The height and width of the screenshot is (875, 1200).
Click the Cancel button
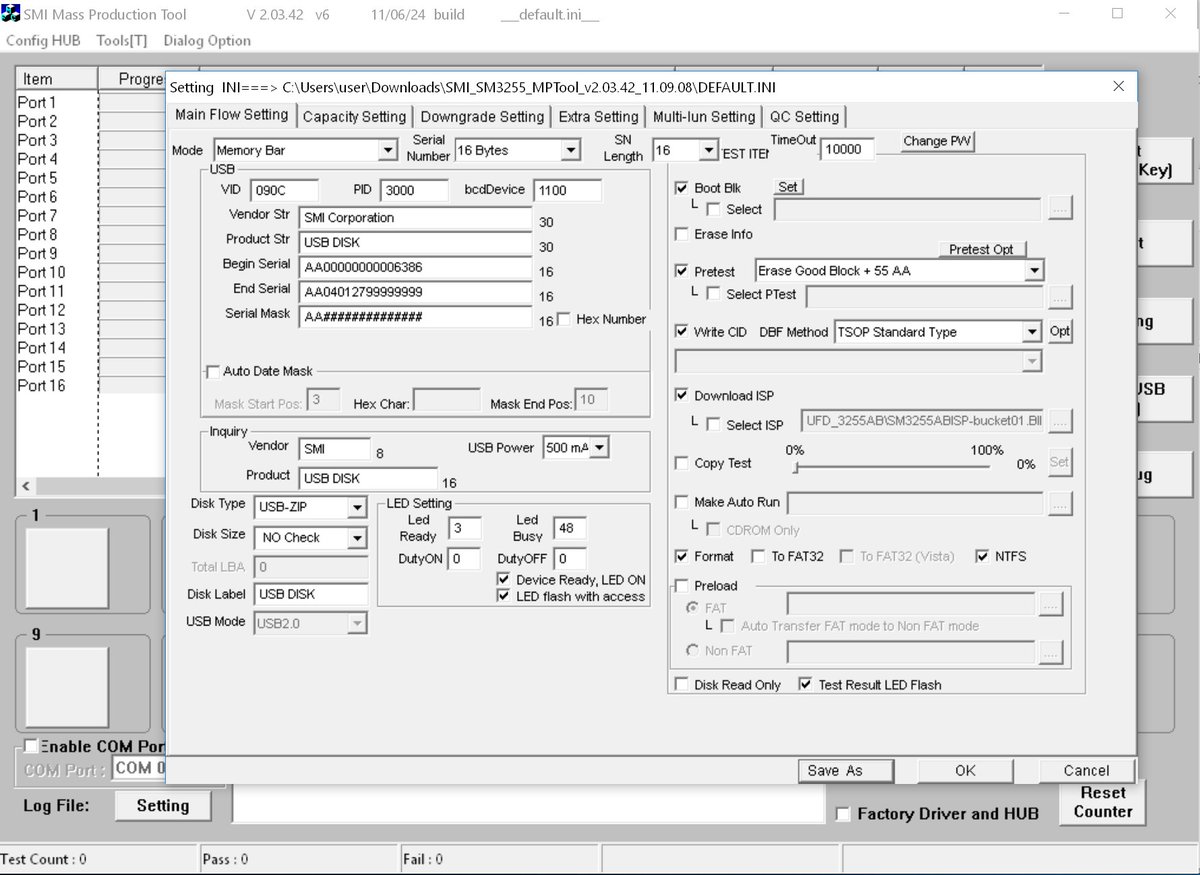[x=1086, y=770]
